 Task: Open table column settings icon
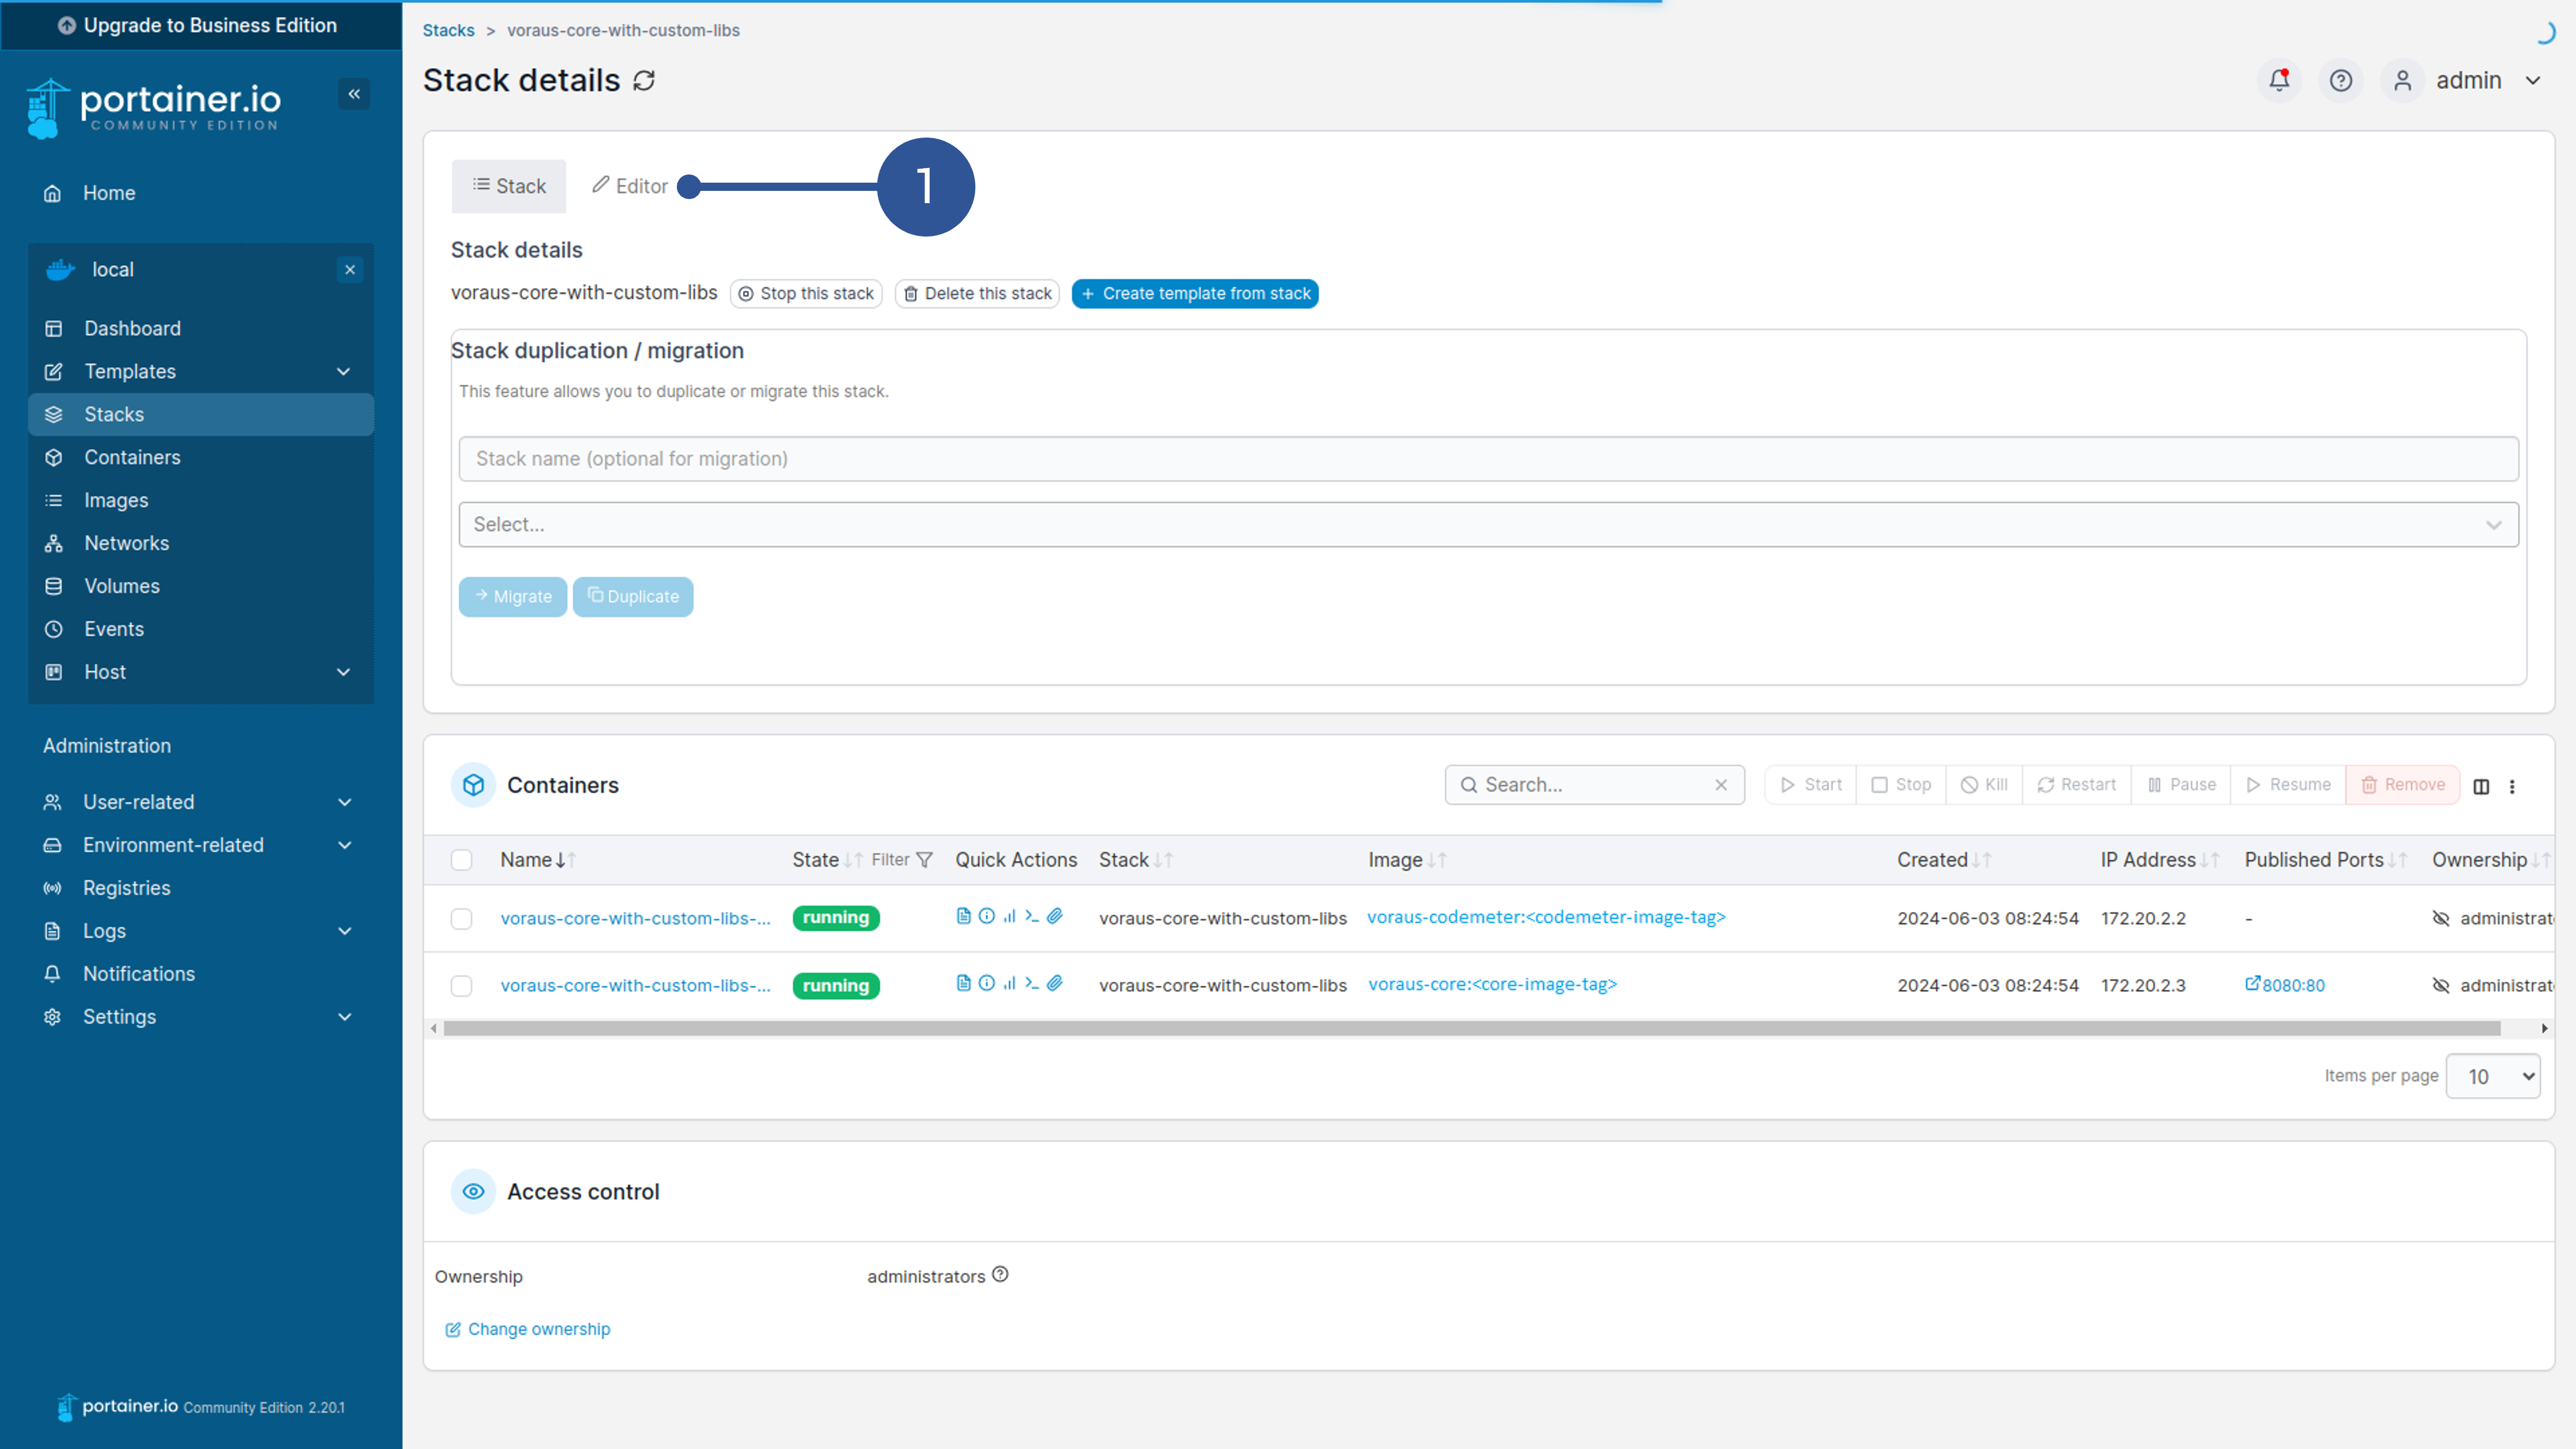2481,786
